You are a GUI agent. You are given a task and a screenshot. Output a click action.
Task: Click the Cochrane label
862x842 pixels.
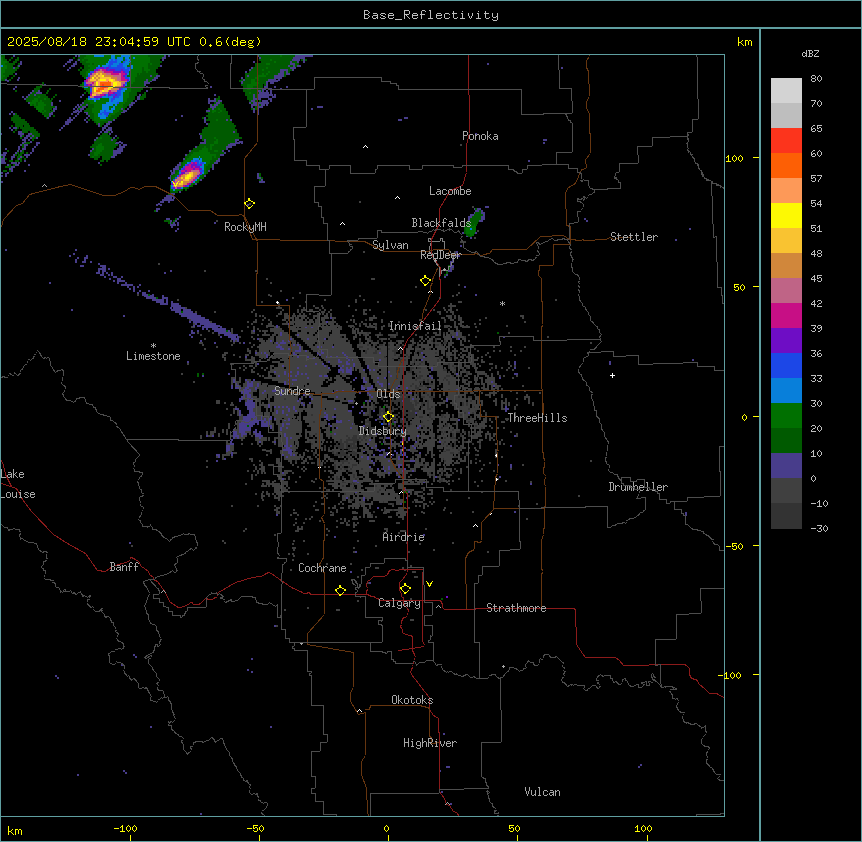[322, 568]
